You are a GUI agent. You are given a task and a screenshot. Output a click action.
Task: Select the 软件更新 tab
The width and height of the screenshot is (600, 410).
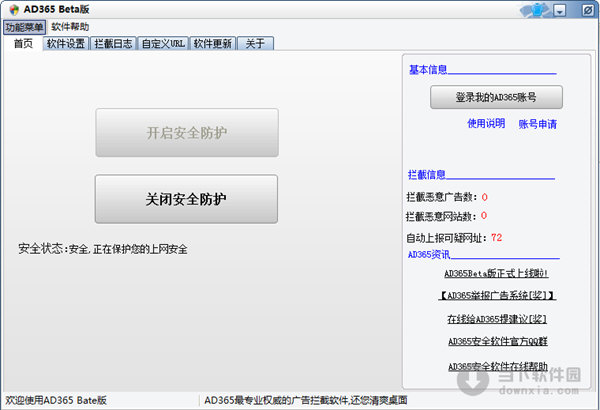[212, 44]
